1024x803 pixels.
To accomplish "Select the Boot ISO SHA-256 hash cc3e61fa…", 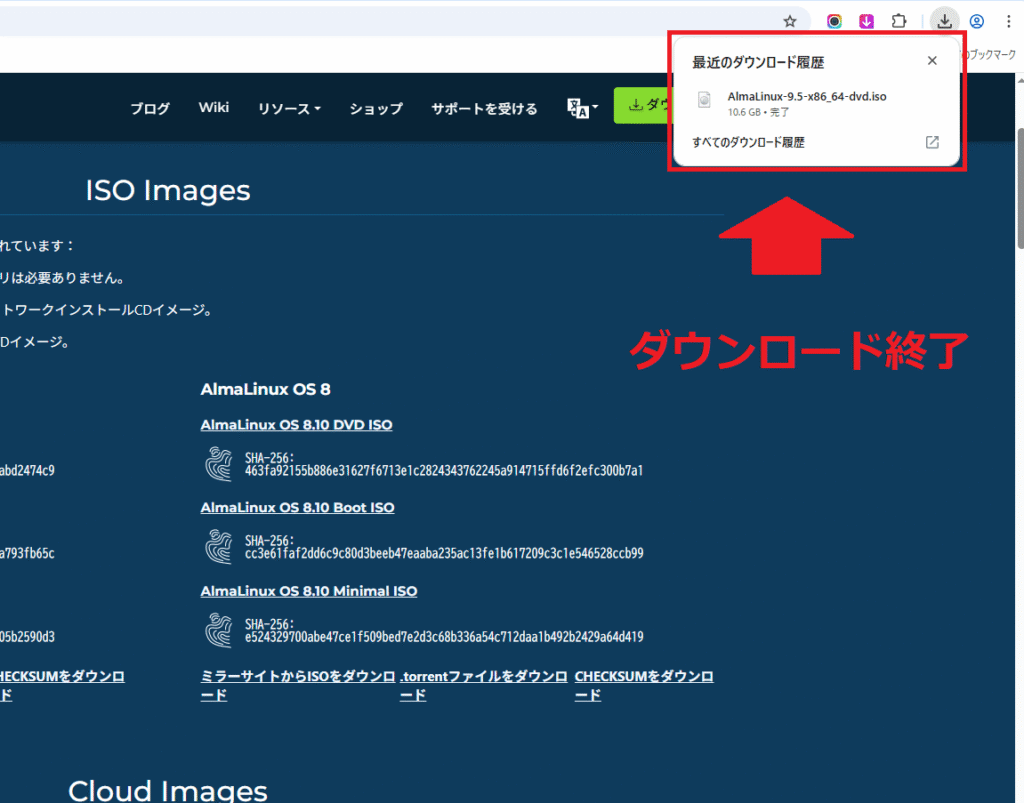I will pos(444,554).
